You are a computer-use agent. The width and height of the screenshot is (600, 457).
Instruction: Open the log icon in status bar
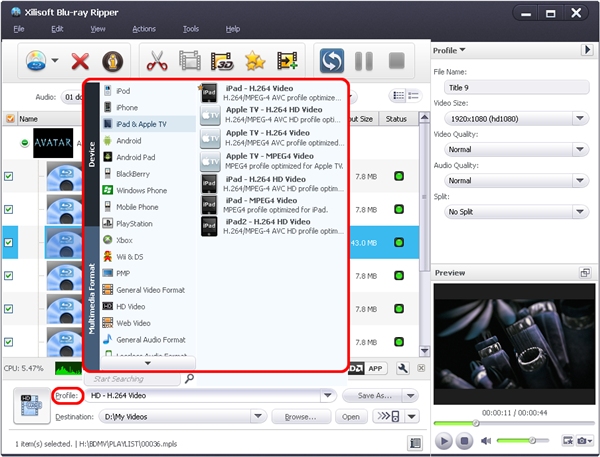[415, 443]
